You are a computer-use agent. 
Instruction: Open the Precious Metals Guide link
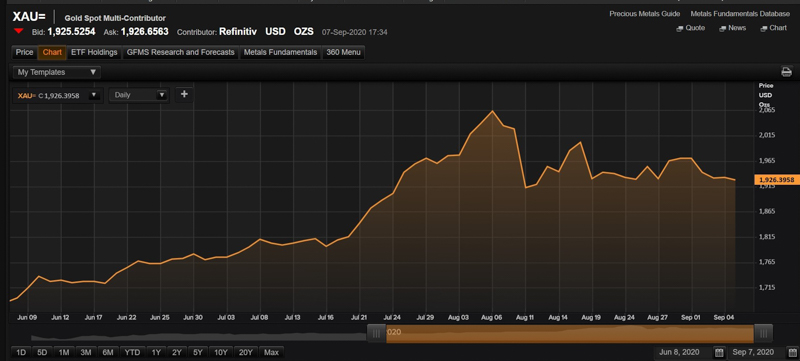coord(644,14)
